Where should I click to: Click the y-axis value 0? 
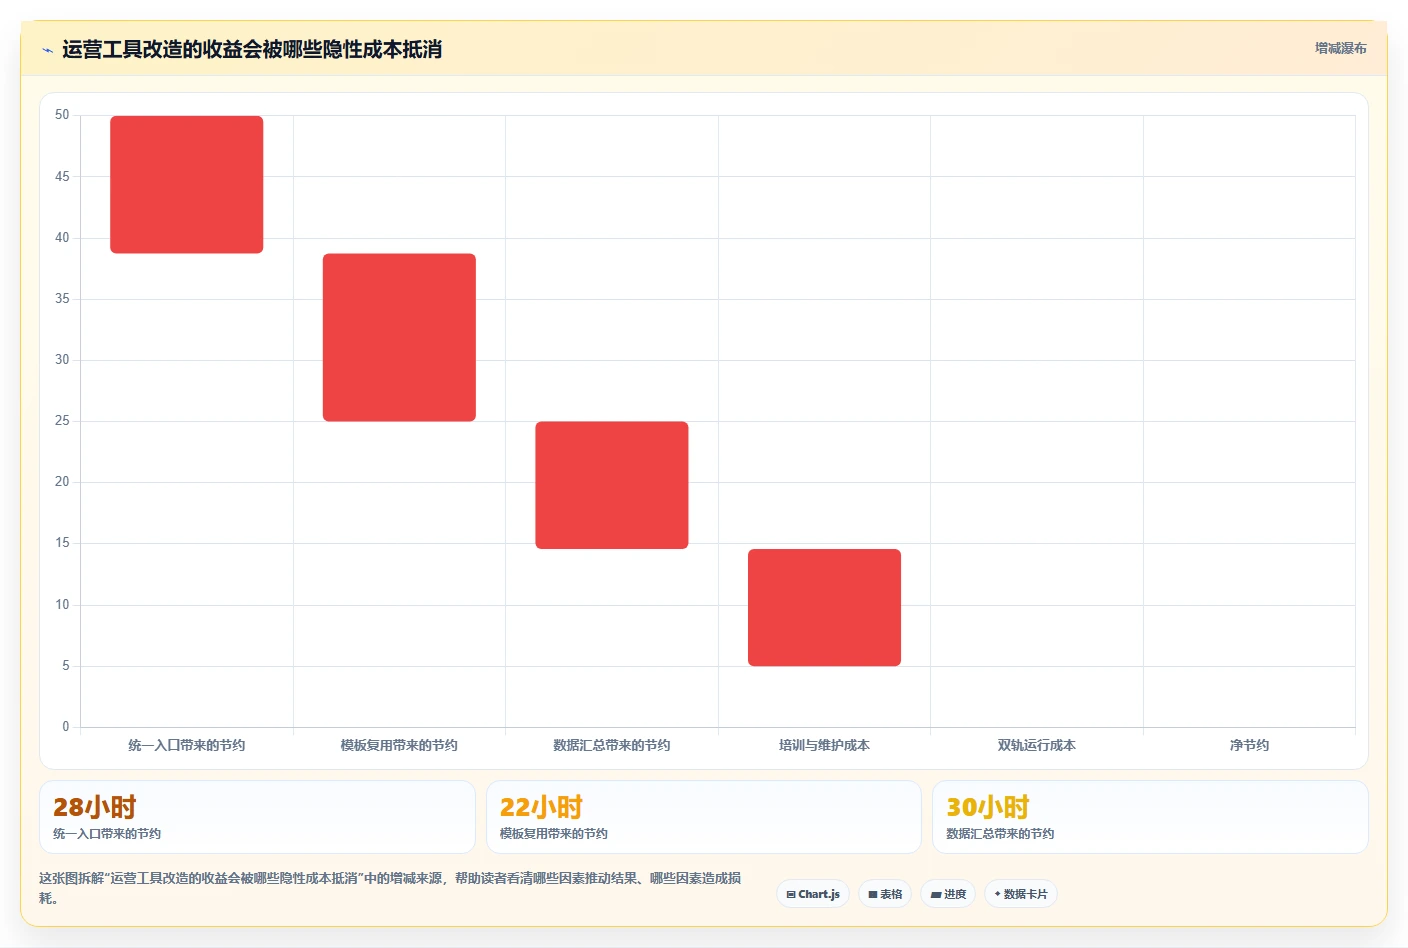(x=66, y=727)
